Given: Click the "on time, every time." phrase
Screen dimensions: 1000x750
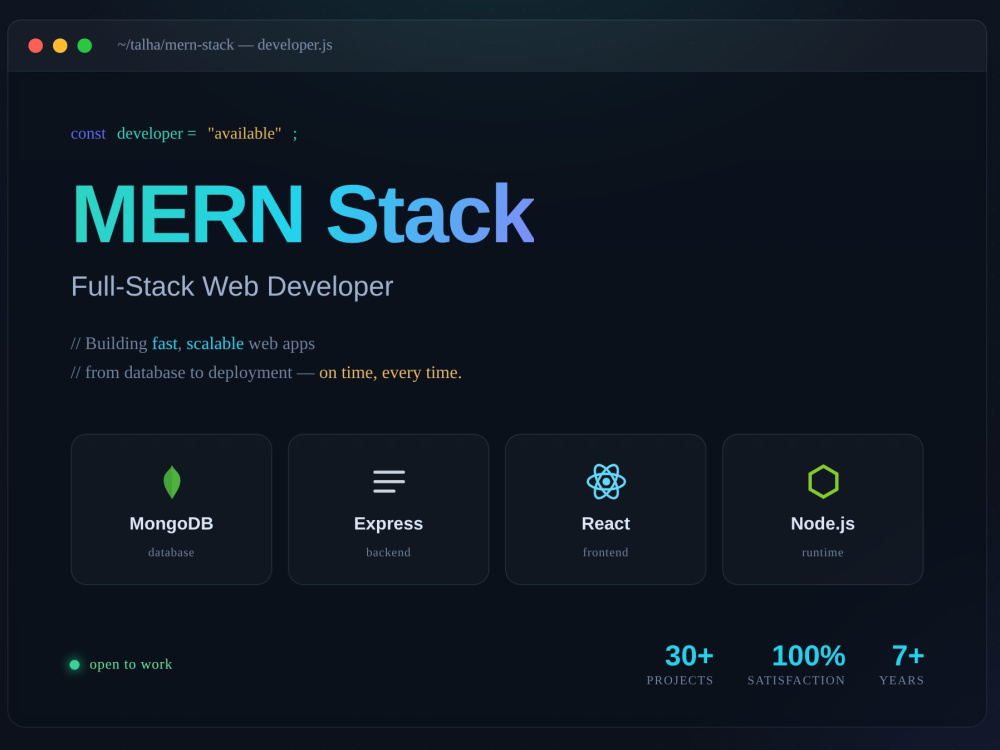Looking at the screenshot, I should [x=390, y=372].
